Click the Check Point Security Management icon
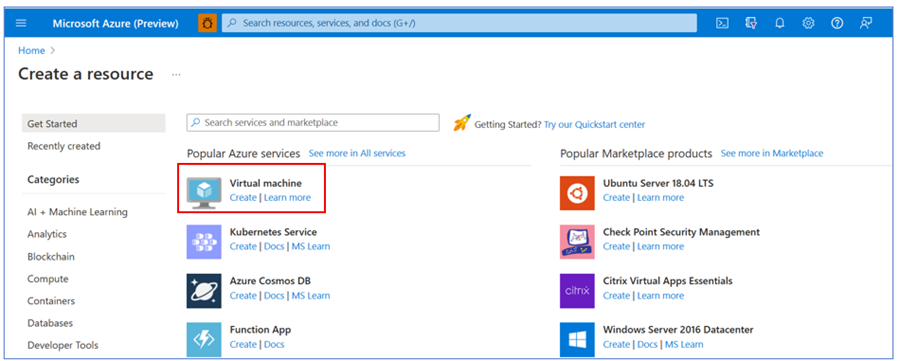Viewport: 900px width, 361px height. tap(577, 242)
